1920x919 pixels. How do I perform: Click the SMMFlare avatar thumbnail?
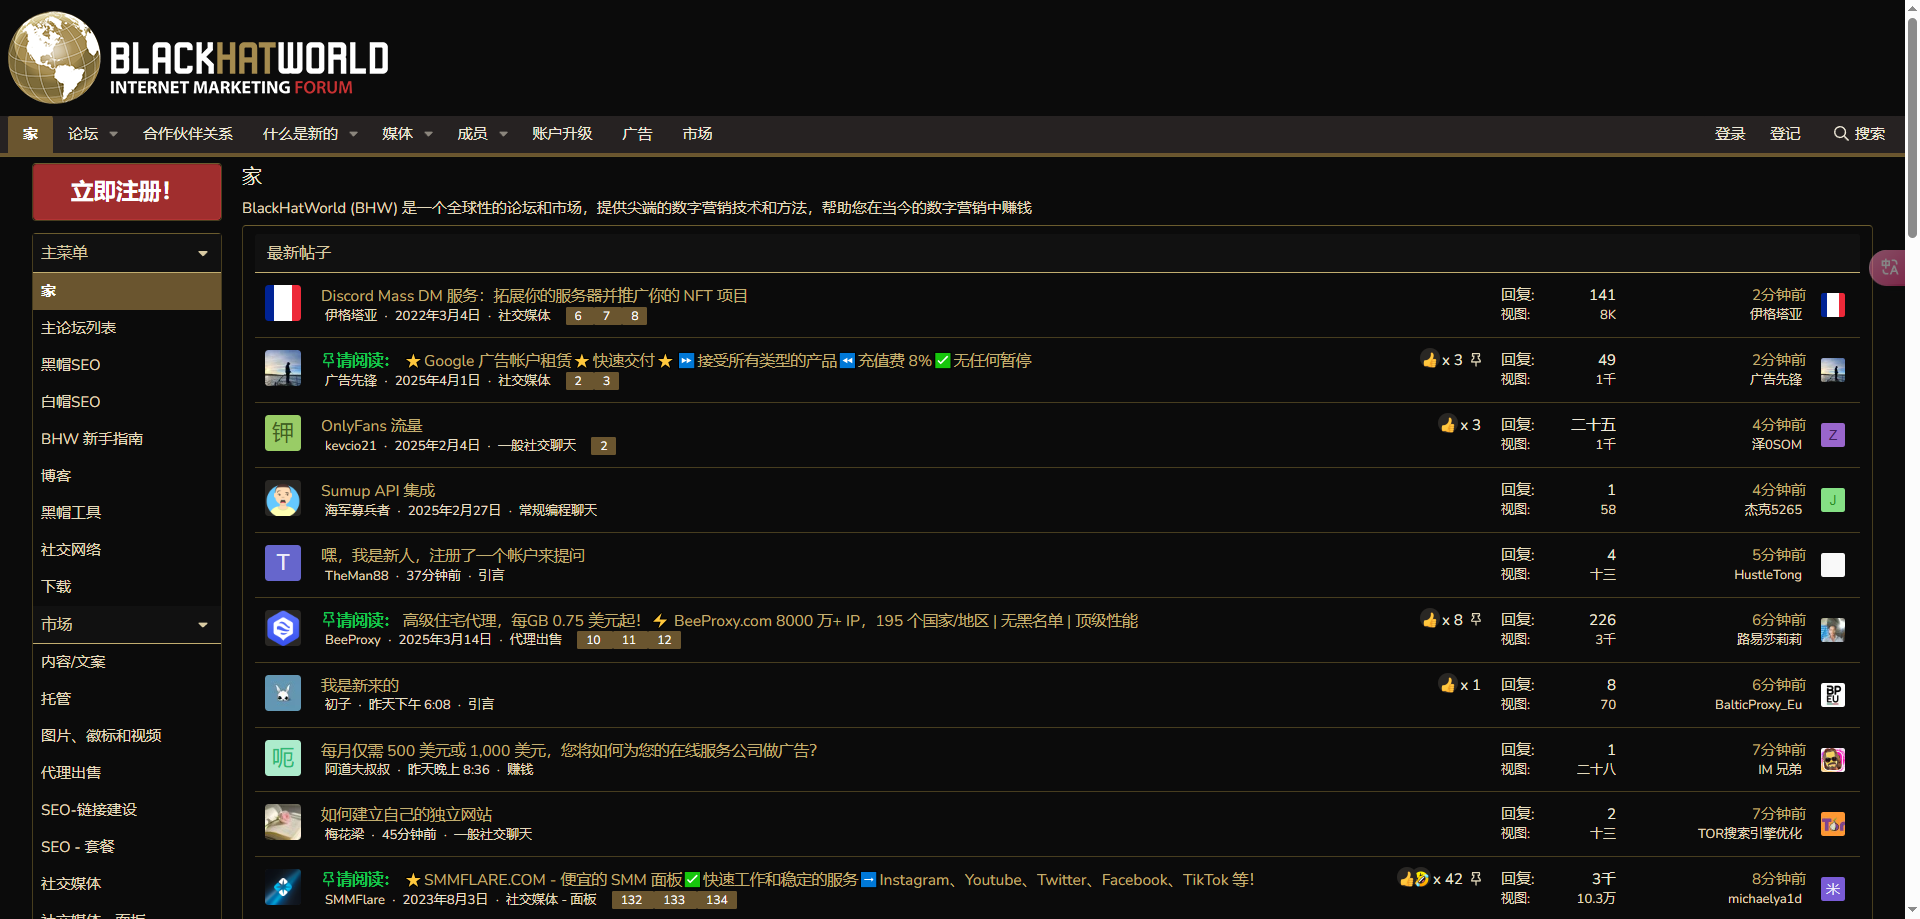point(283,887)
